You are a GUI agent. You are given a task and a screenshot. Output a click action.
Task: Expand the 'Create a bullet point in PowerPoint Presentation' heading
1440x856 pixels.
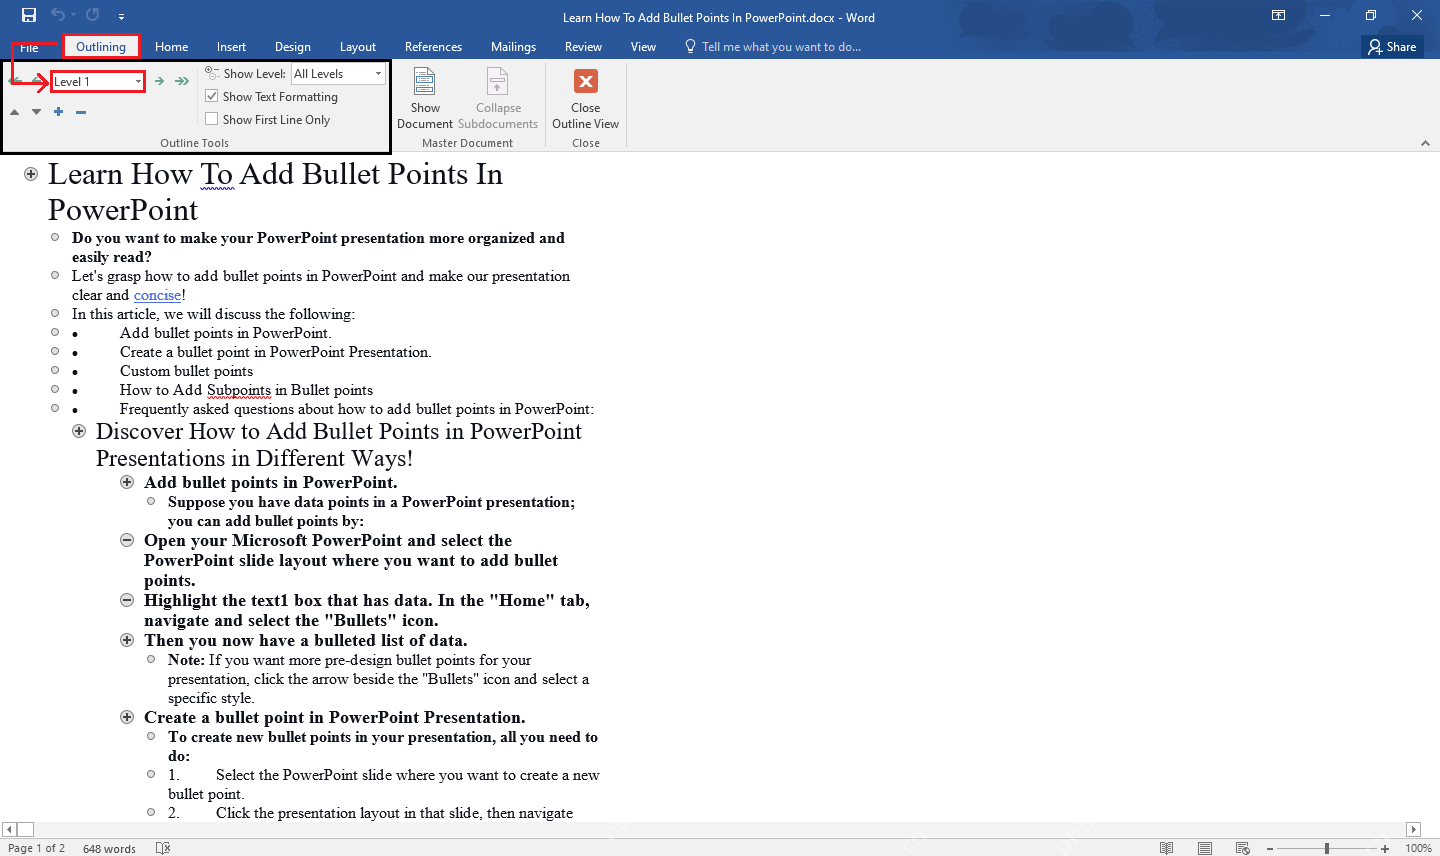[x=127, y=717]
